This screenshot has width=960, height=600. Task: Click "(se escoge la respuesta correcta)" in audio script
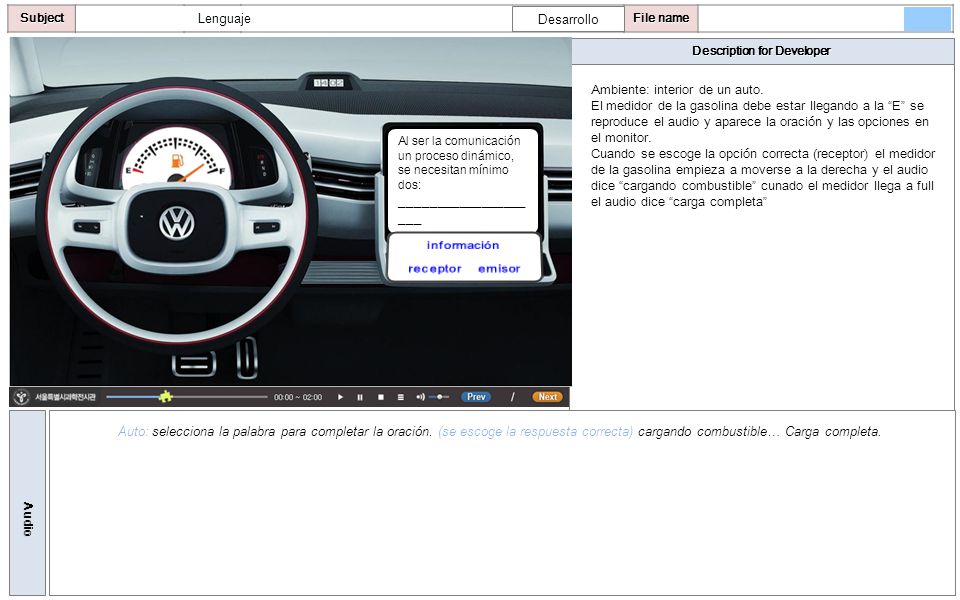coord(536,432)
